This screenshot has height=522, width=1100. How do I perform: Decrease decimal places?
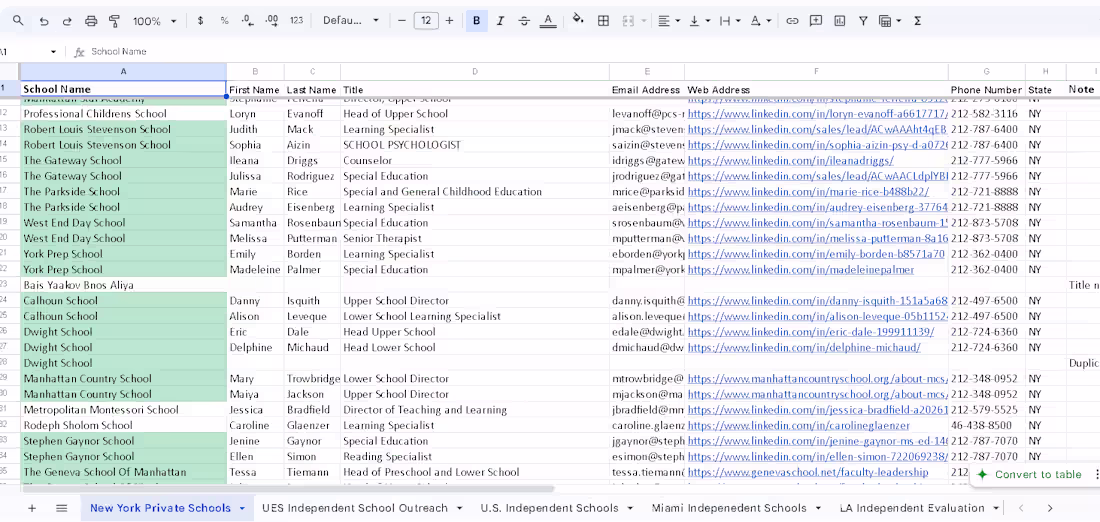coord(248,21)
